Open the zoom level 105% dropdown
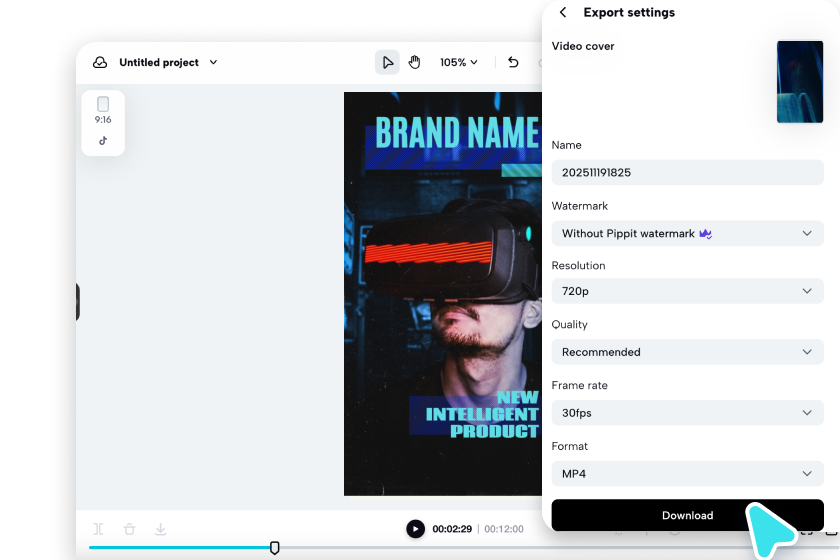The image size is (840, 560). [458, 62]
